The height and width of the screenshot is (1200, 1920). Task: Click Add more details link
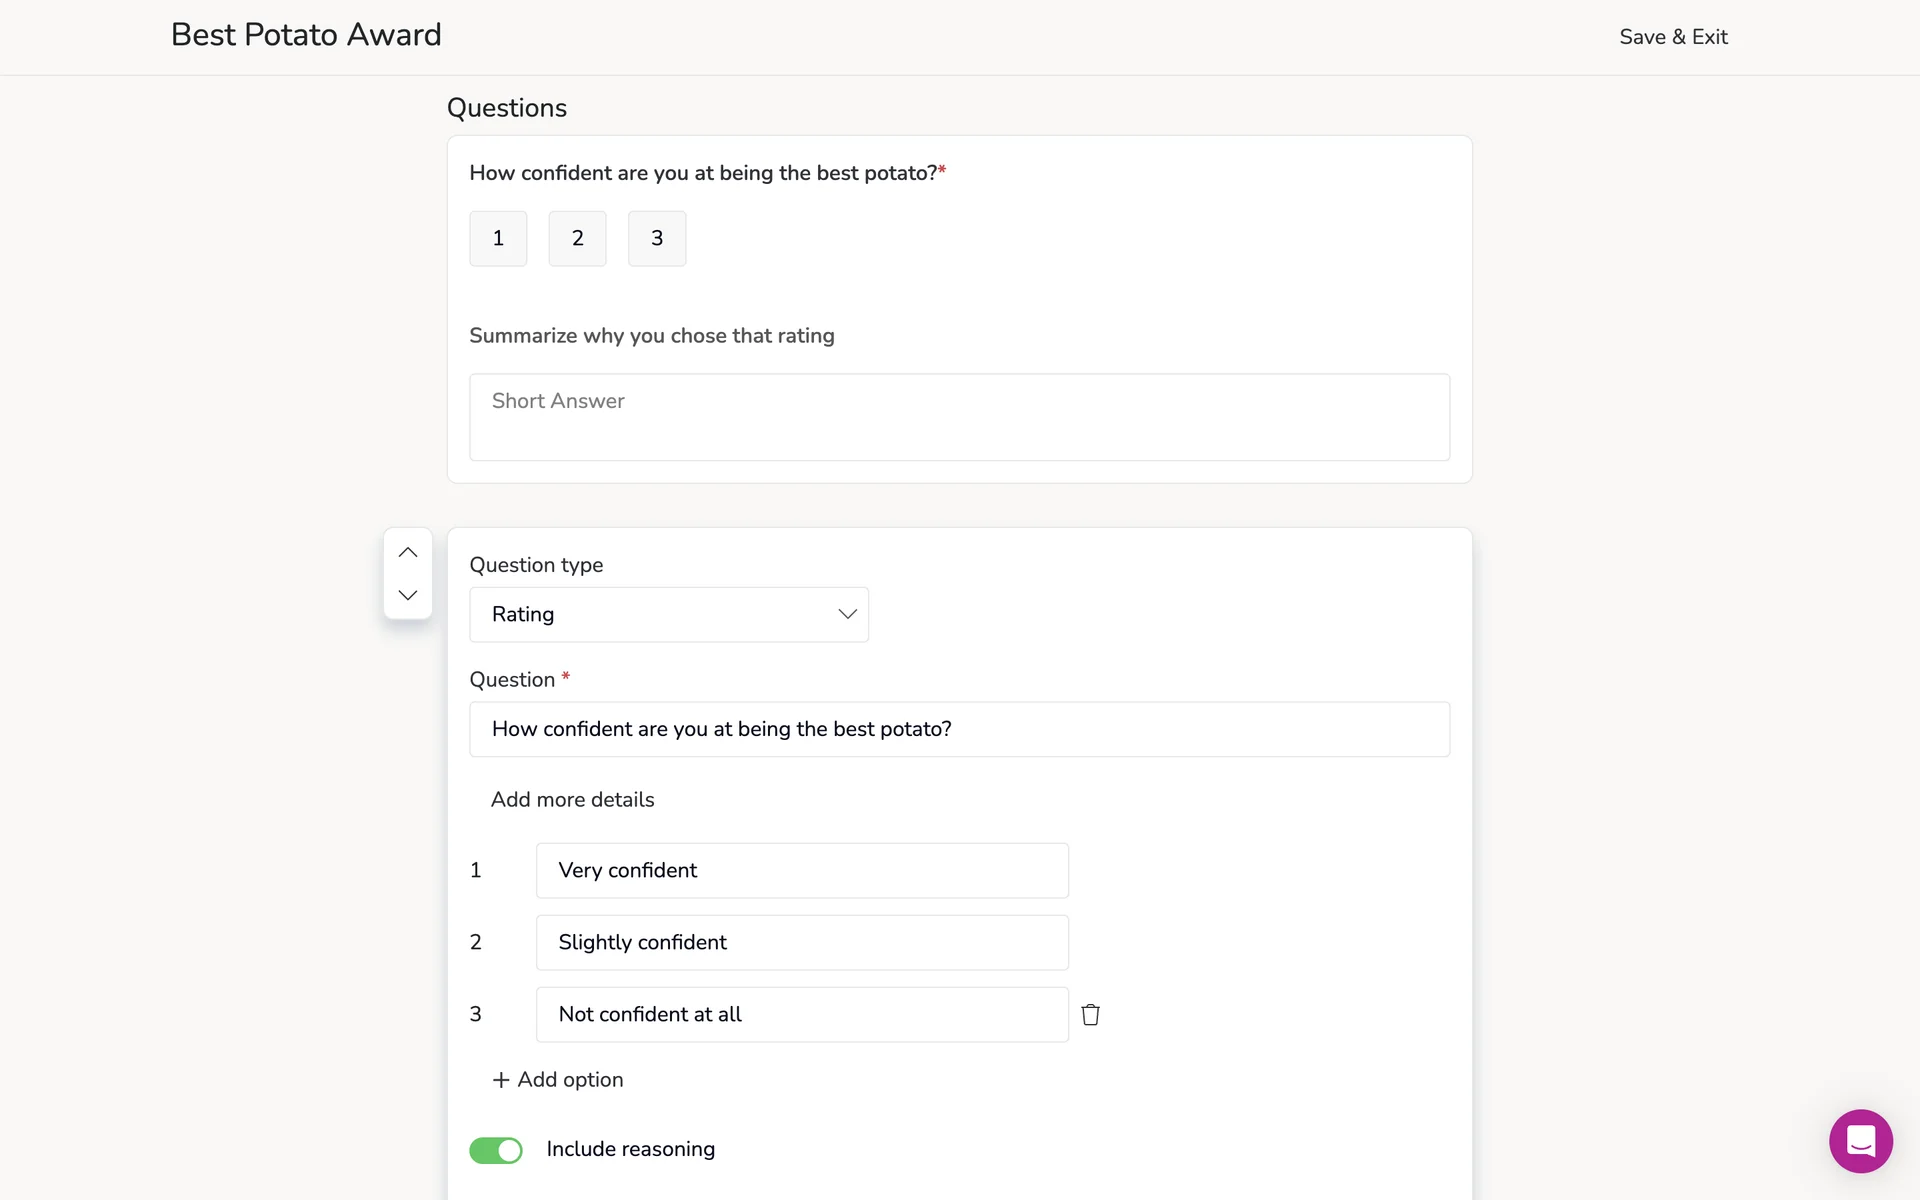[572, 800]
